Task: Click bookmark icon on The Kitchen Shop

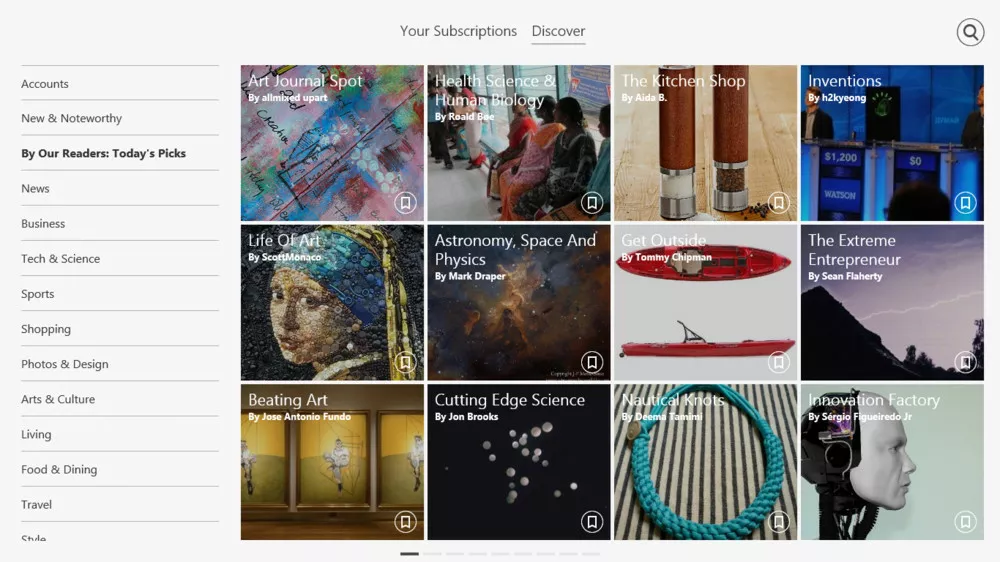Action: pos(779,203)
